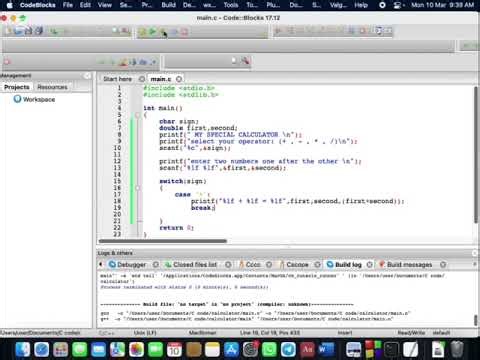This screenshot has height=360, width=480.
Task: Click the 'Read/Write' status bar entry
Action: coord(411,333)
